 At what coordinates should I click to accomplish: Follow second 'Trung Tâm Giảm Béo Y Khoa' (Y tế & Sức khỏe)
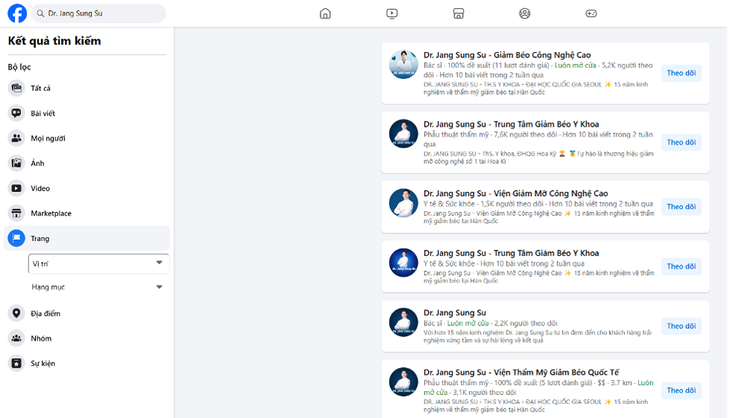click(681, 266)
